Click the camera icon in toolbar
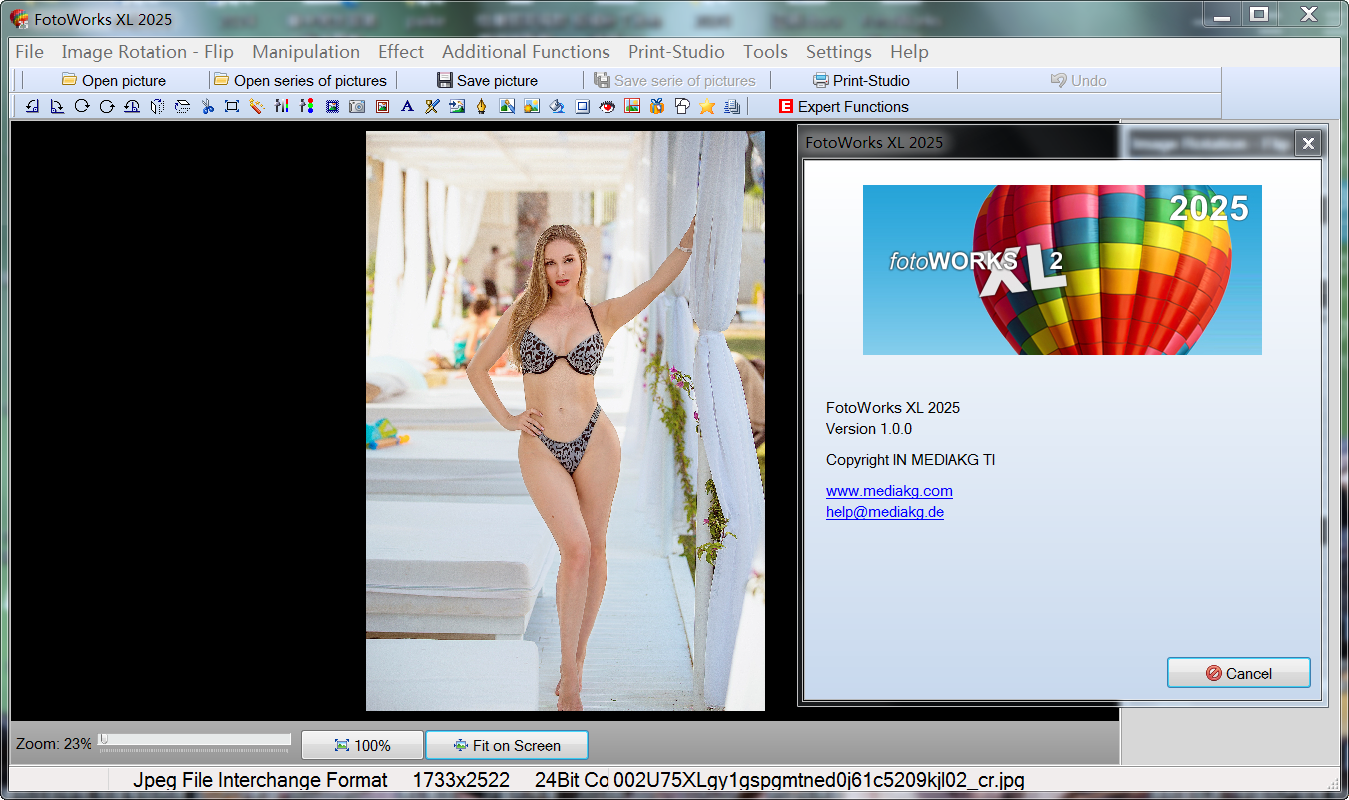This screenshot has height=800, width=1349. pyautogui.click(x=357, y=107)
